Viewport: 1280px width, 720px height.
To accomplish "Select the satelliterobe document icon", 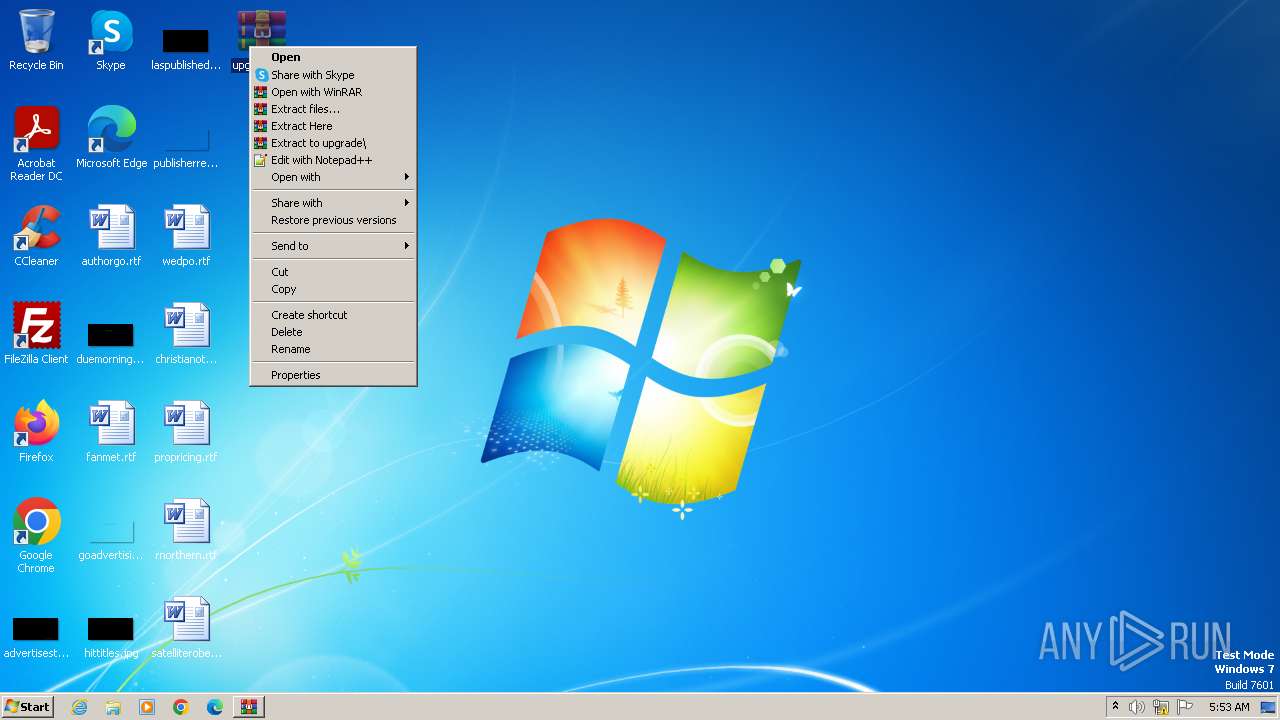I will coord(186,628).
